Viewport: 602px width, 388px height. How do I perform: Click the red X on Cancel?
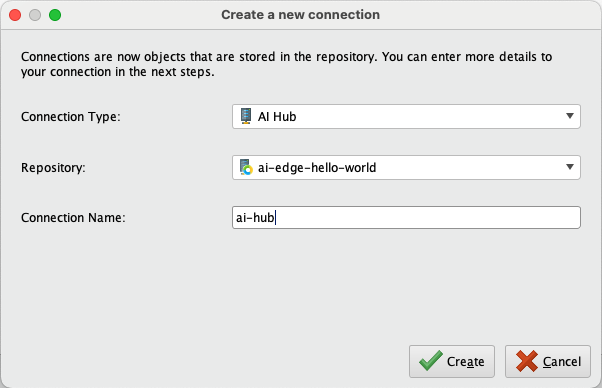527,361
